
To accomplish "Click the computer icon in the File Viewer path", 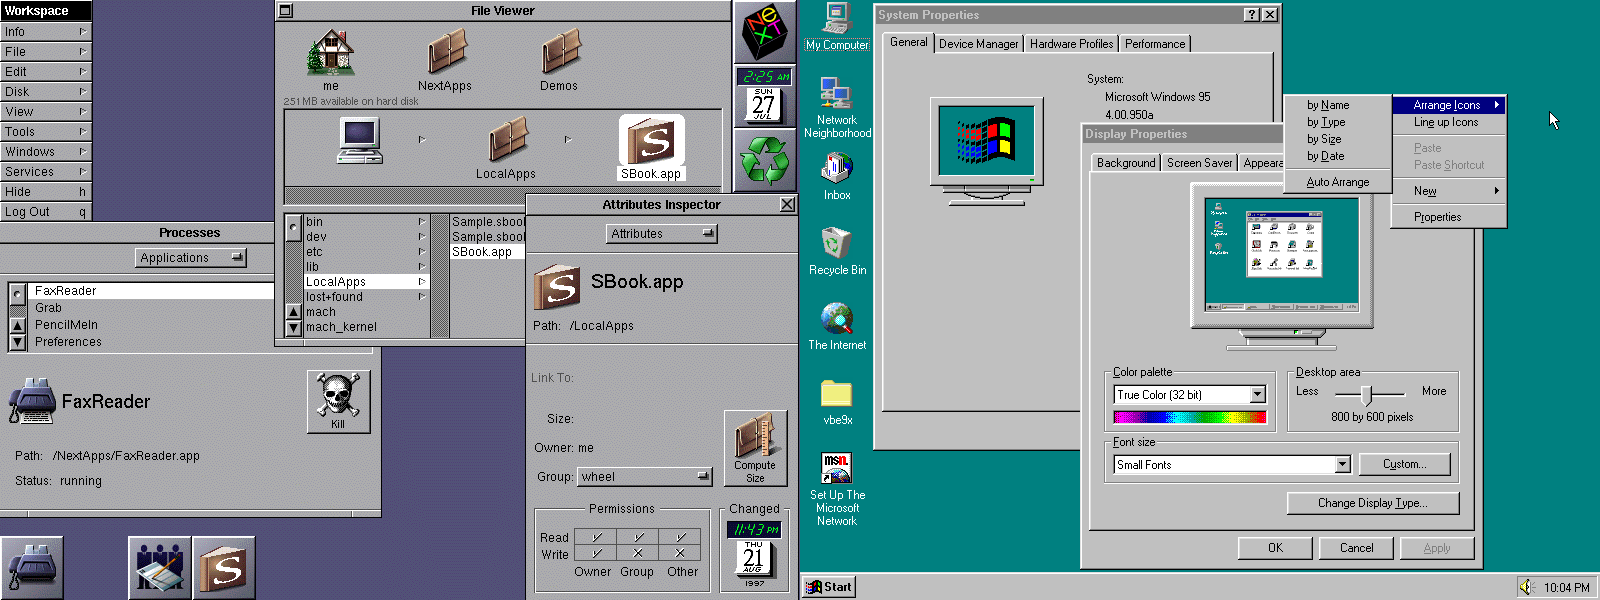I will pyautogui.click(x=360, y=140).
